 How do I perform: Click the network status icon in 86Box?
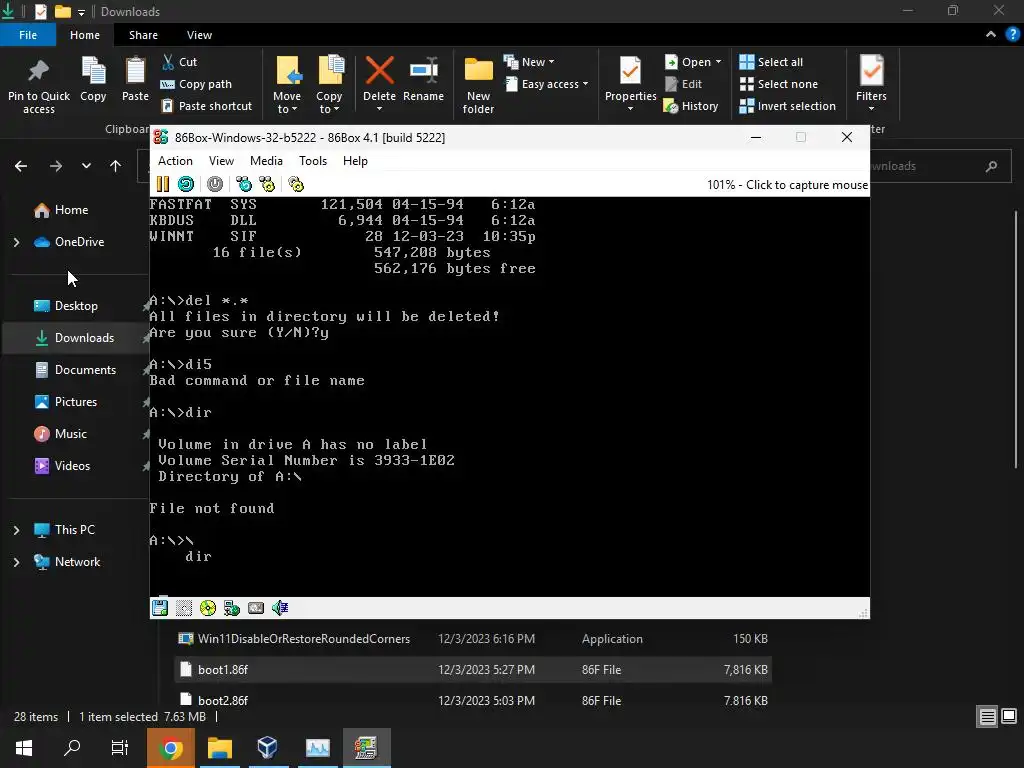(232, 608)
